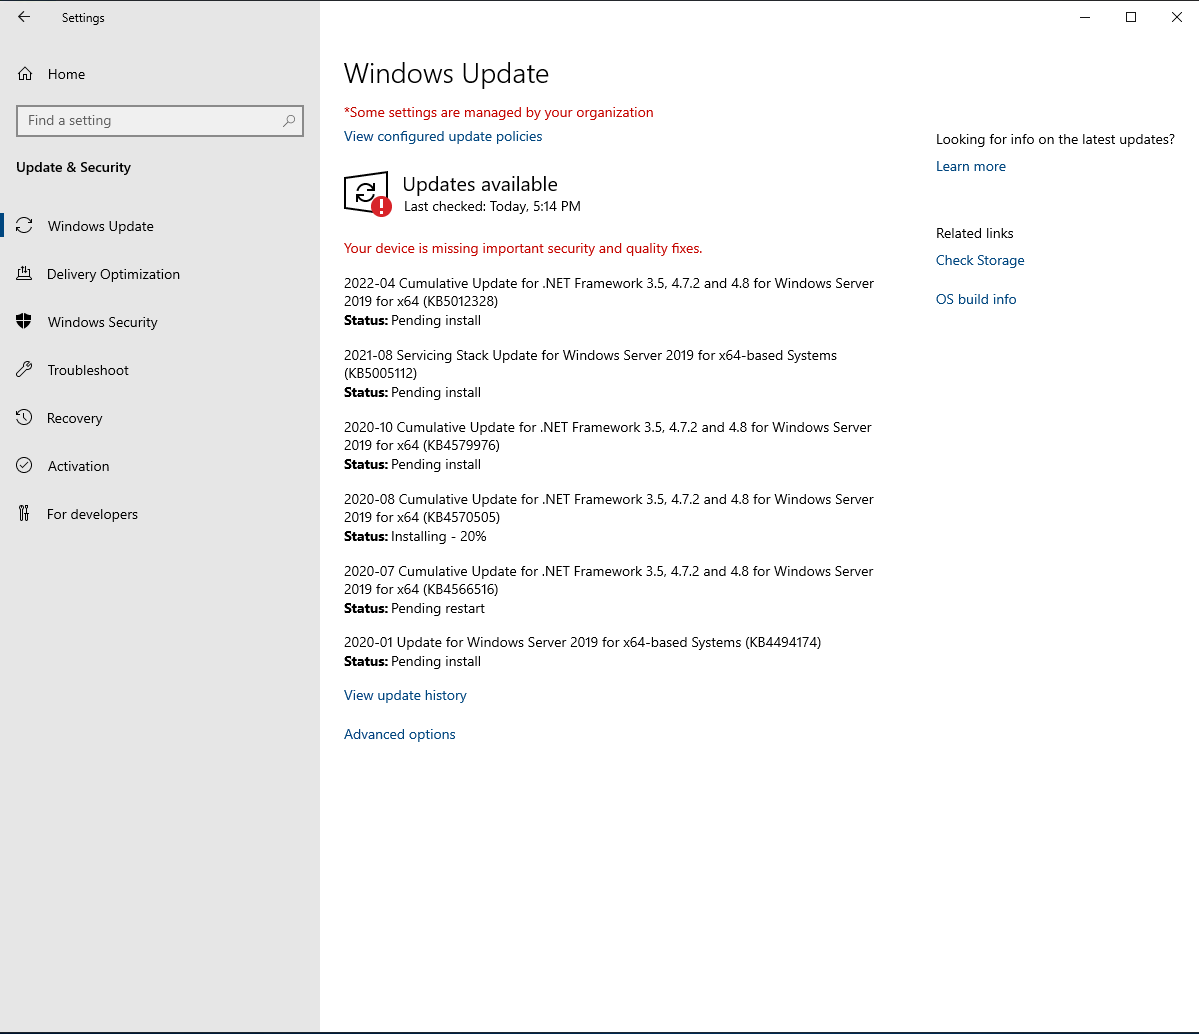Click the Home house icon
1199x1034 pixels.
pyautogui.click(x=25, y=74)
